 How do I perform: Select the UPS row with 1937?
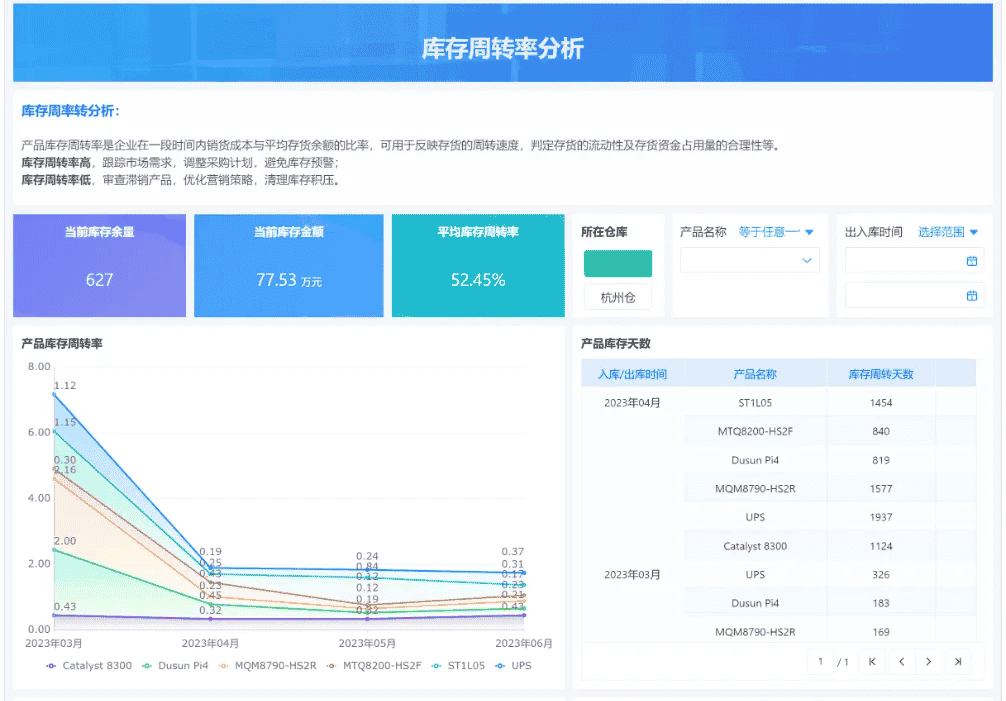pyautogui.click(x=830, y=517)
